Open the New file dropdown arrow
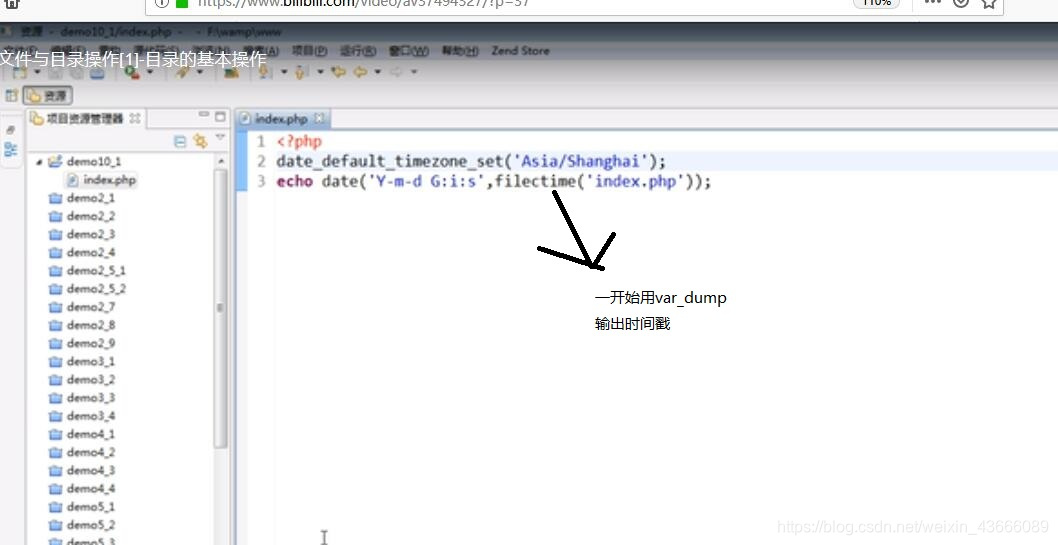Screen dimensions: 1058x545 coord(36,71)
